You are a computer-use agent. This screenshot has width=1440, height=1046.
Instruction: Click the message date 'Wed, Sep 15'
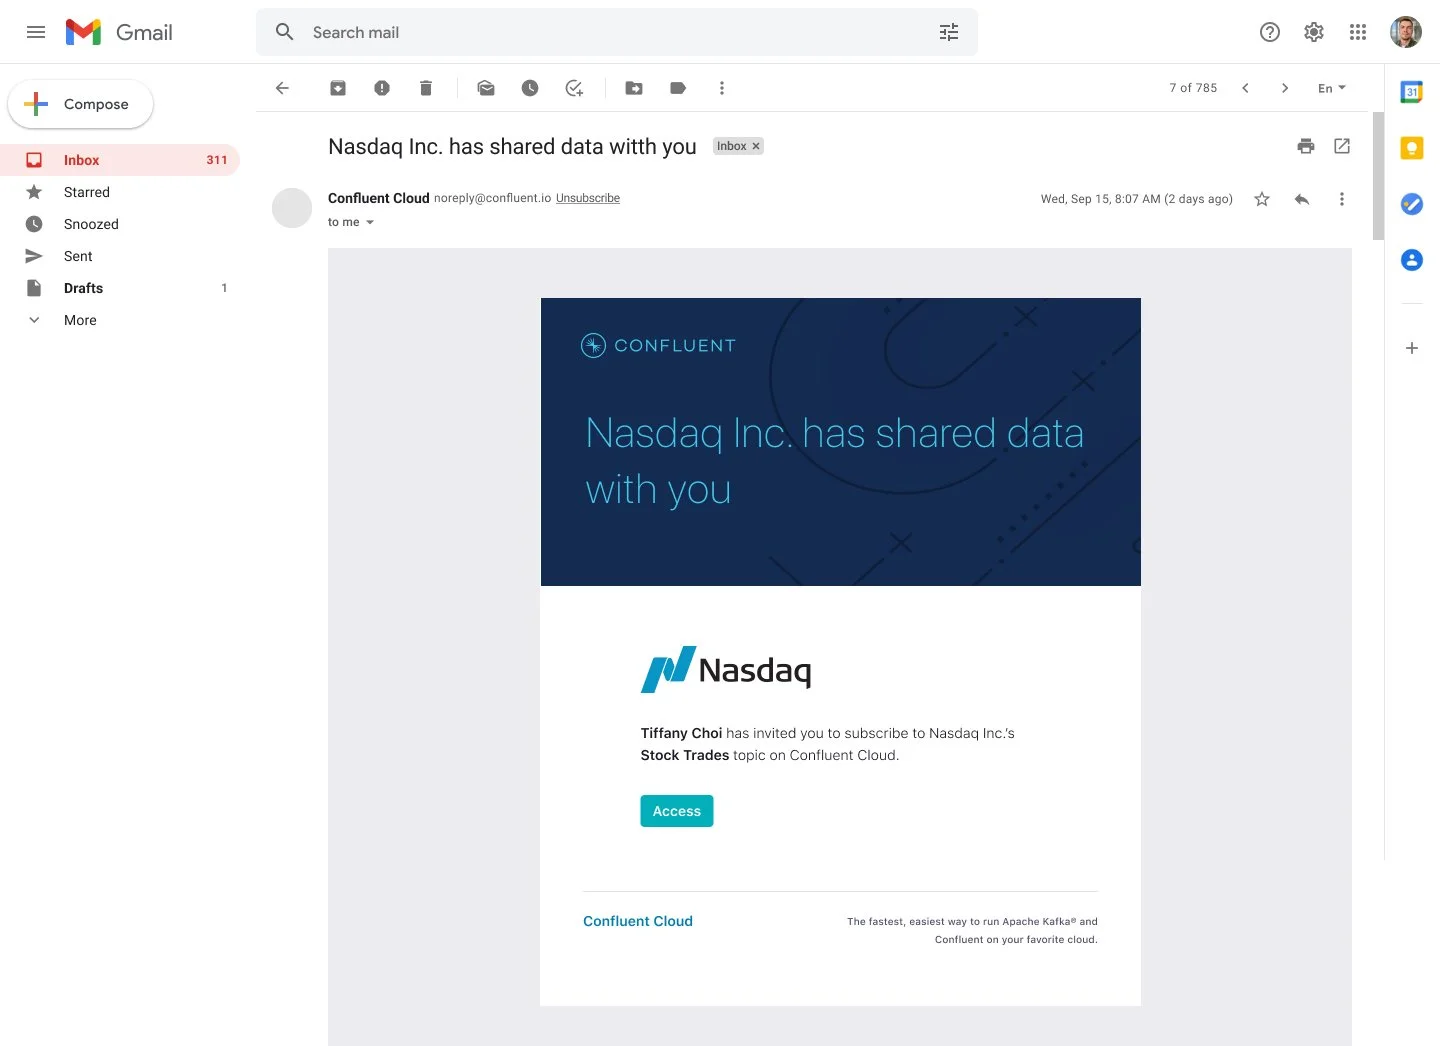click(1136, 199)
